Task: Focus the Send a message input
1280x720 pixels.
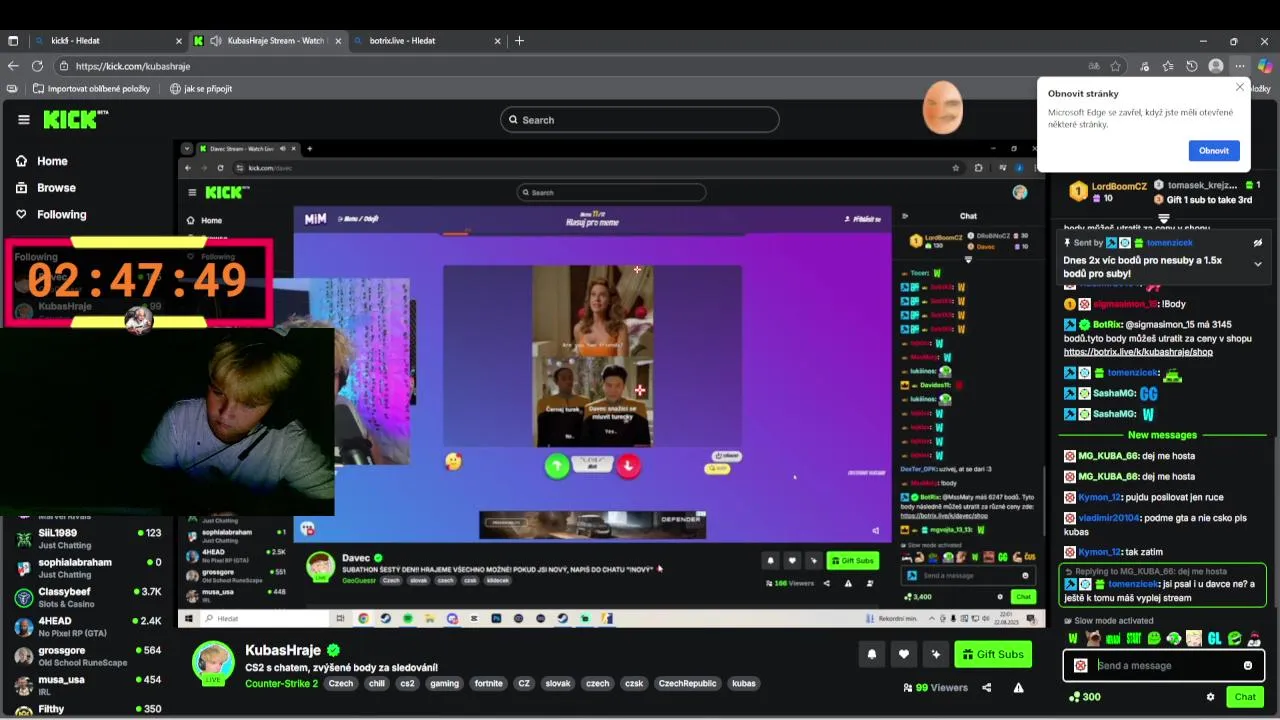Action: [1164, 665]
